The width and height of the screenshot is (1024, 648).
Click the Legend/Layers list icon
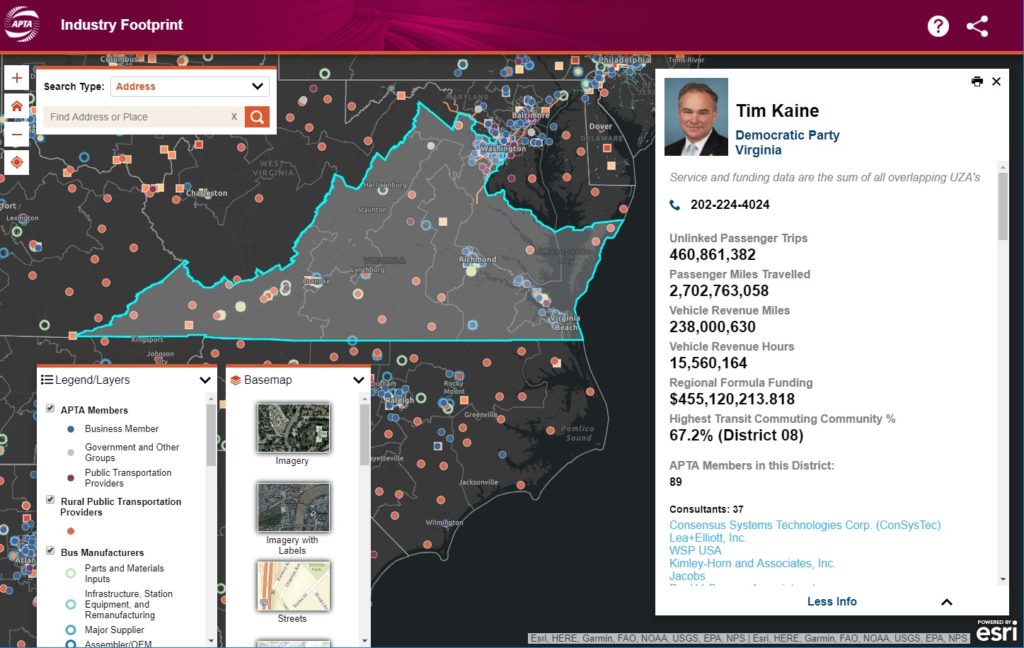[47, 380]
